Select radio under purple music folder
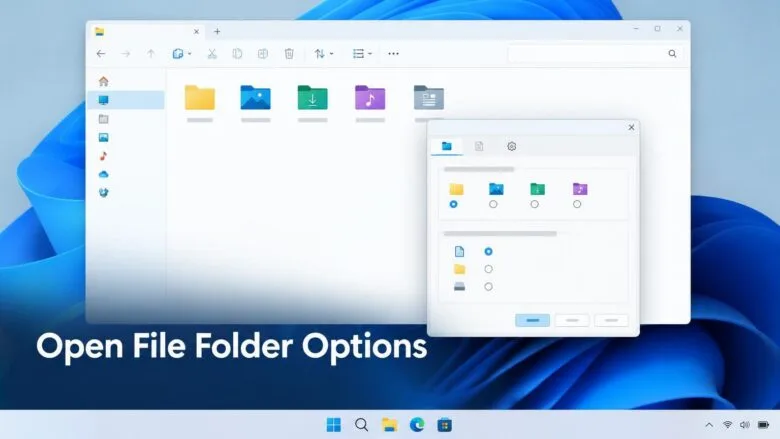 [x=577, y=204]
